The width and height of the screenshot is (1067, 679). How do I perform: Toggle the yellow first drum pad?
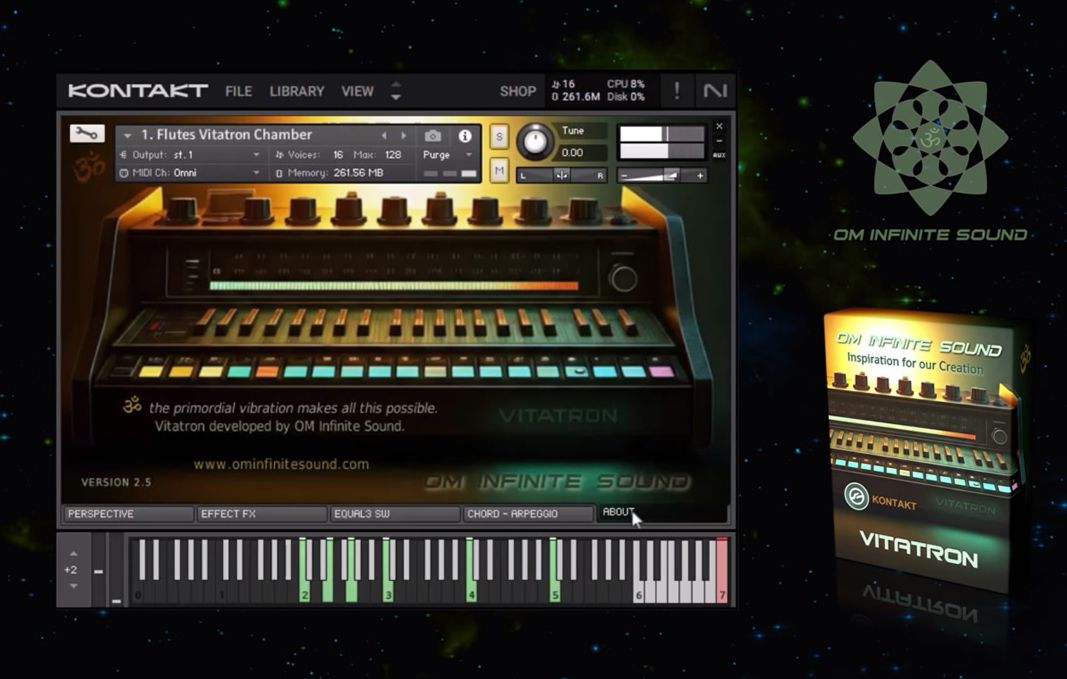coord(151,371)
